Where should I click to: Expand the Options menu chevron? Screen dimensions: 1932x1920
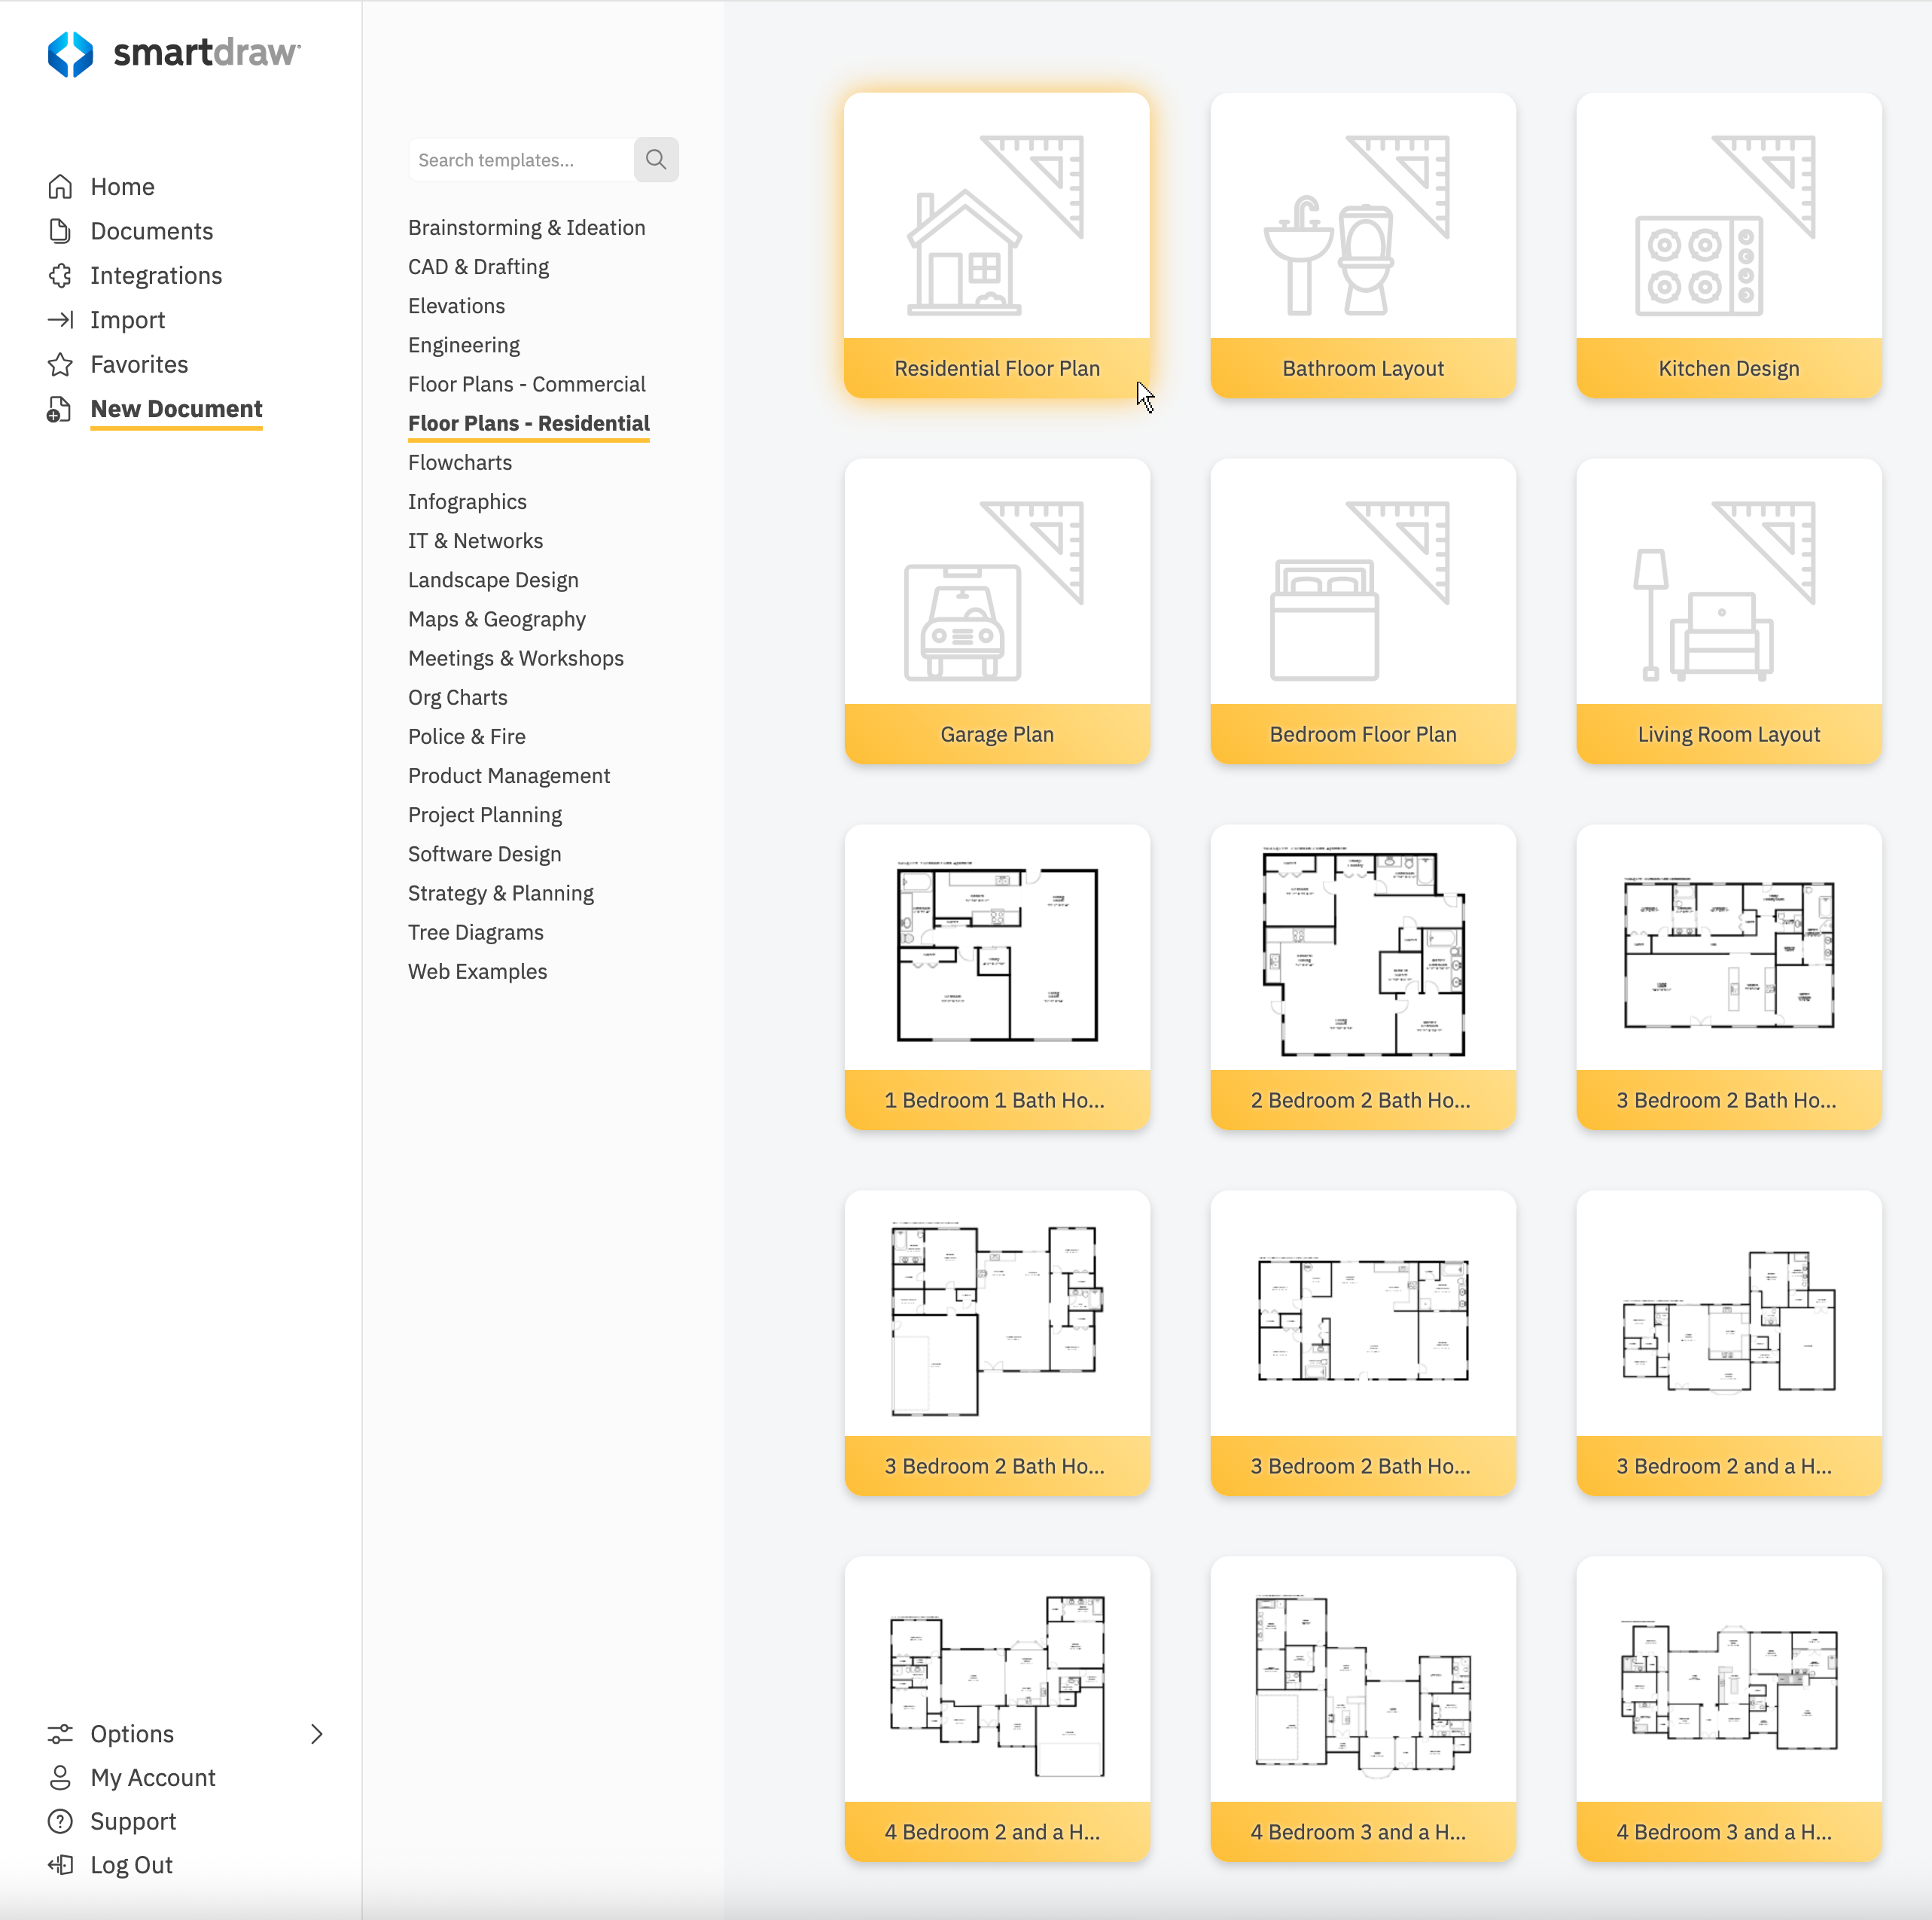(x=317, y=1733)
